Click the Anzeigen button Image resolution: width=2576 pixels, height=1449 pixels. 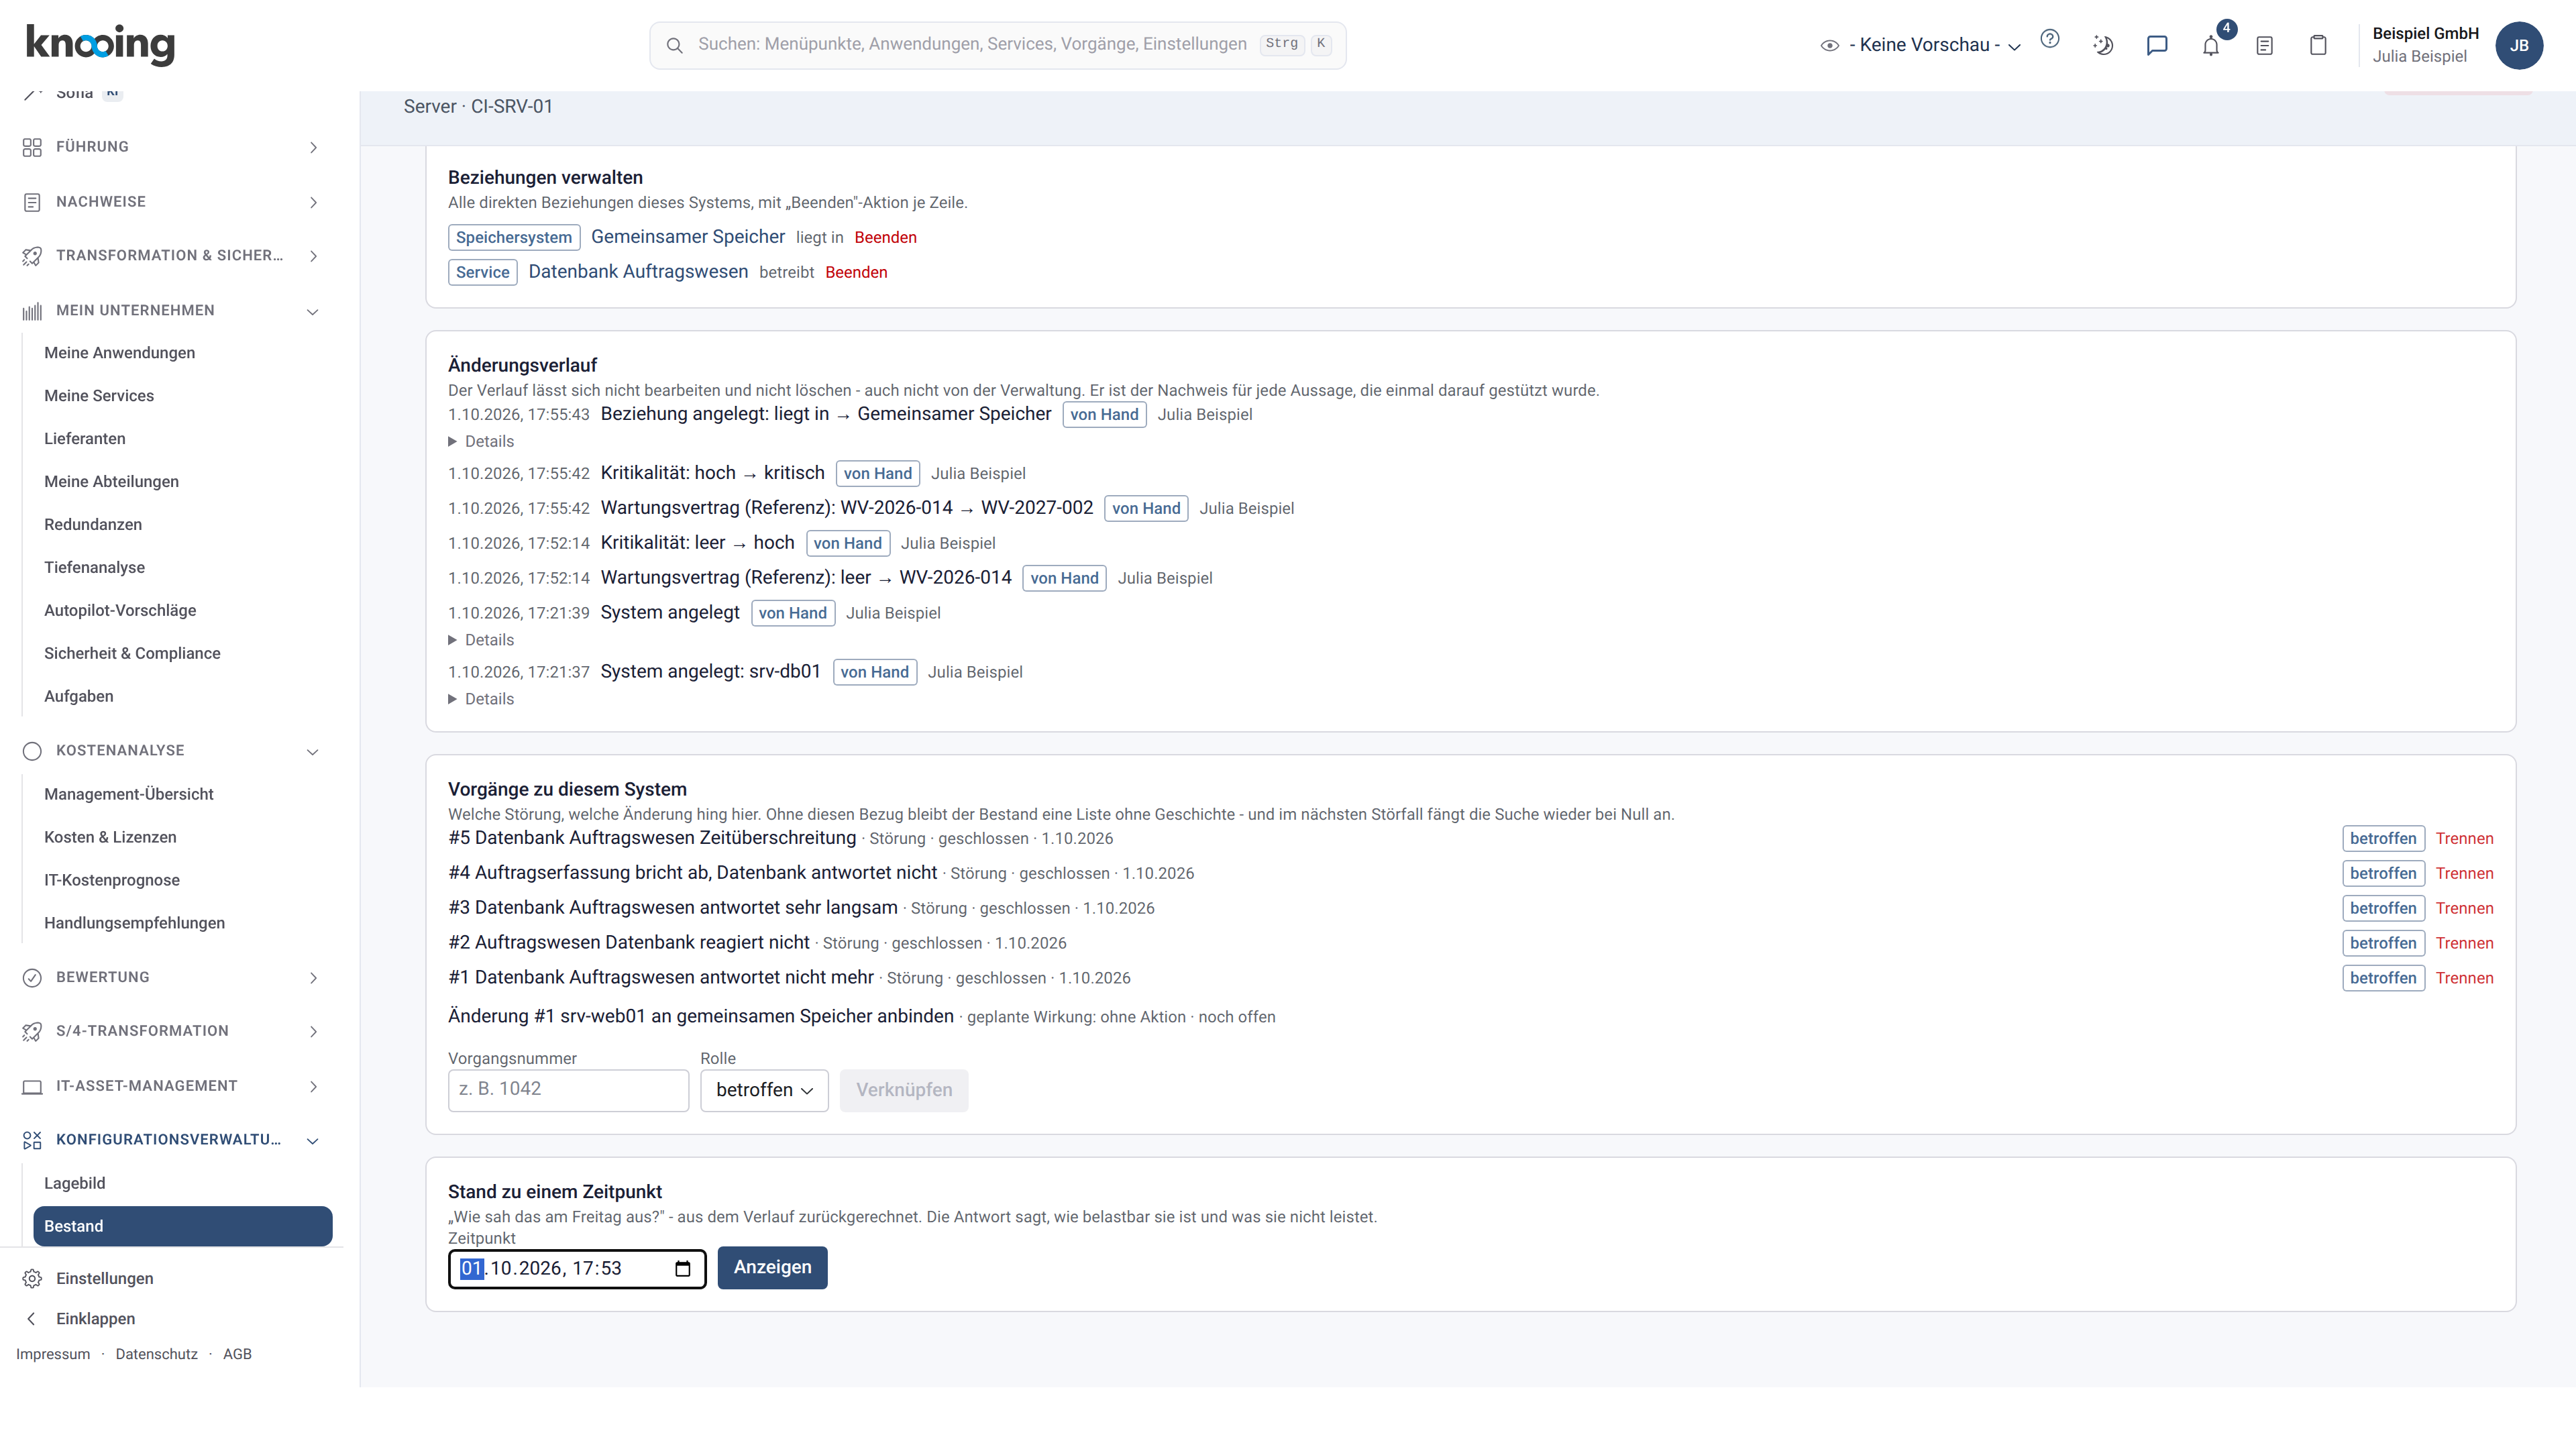point(772,1267)
